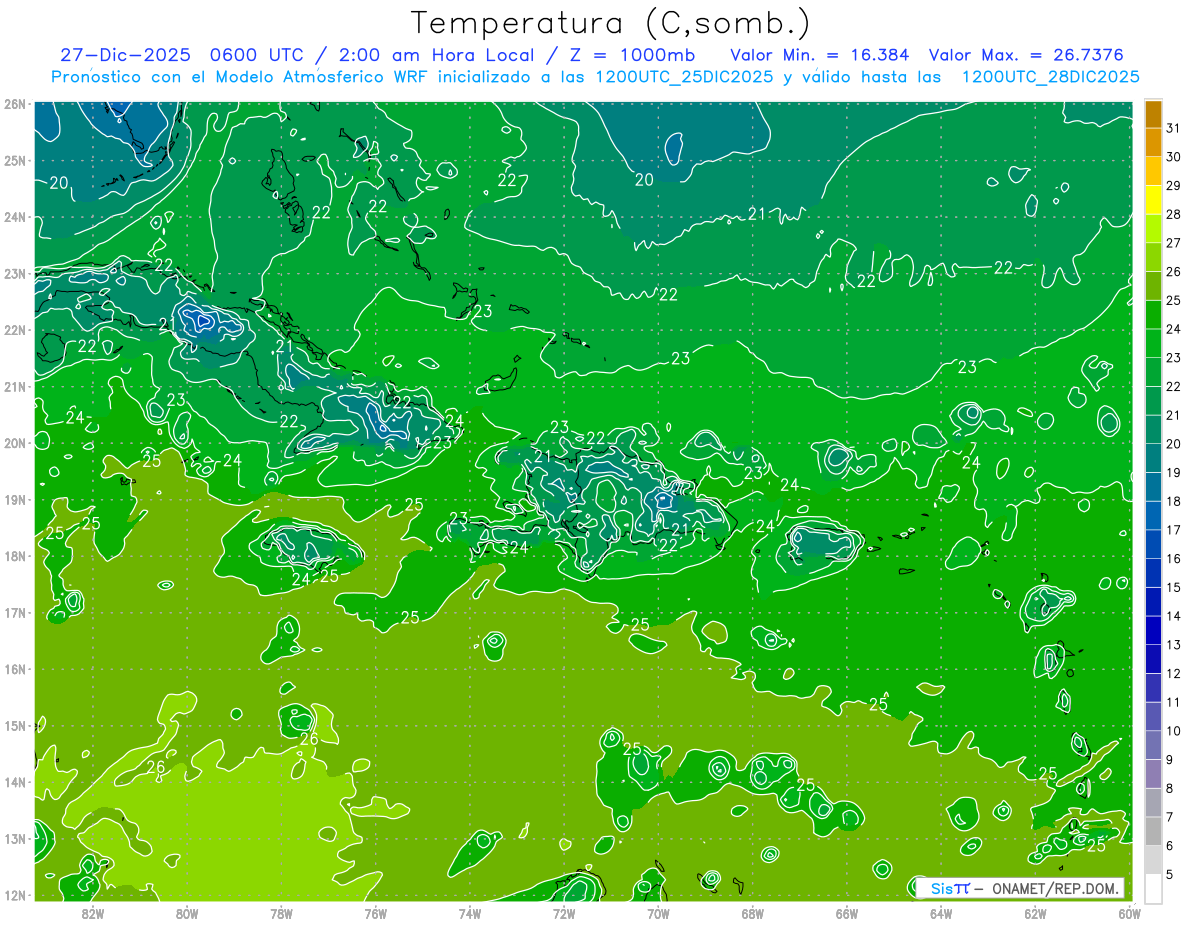Pick the yellow legend swatch between 28 and 29

[x=1153, y=199]
